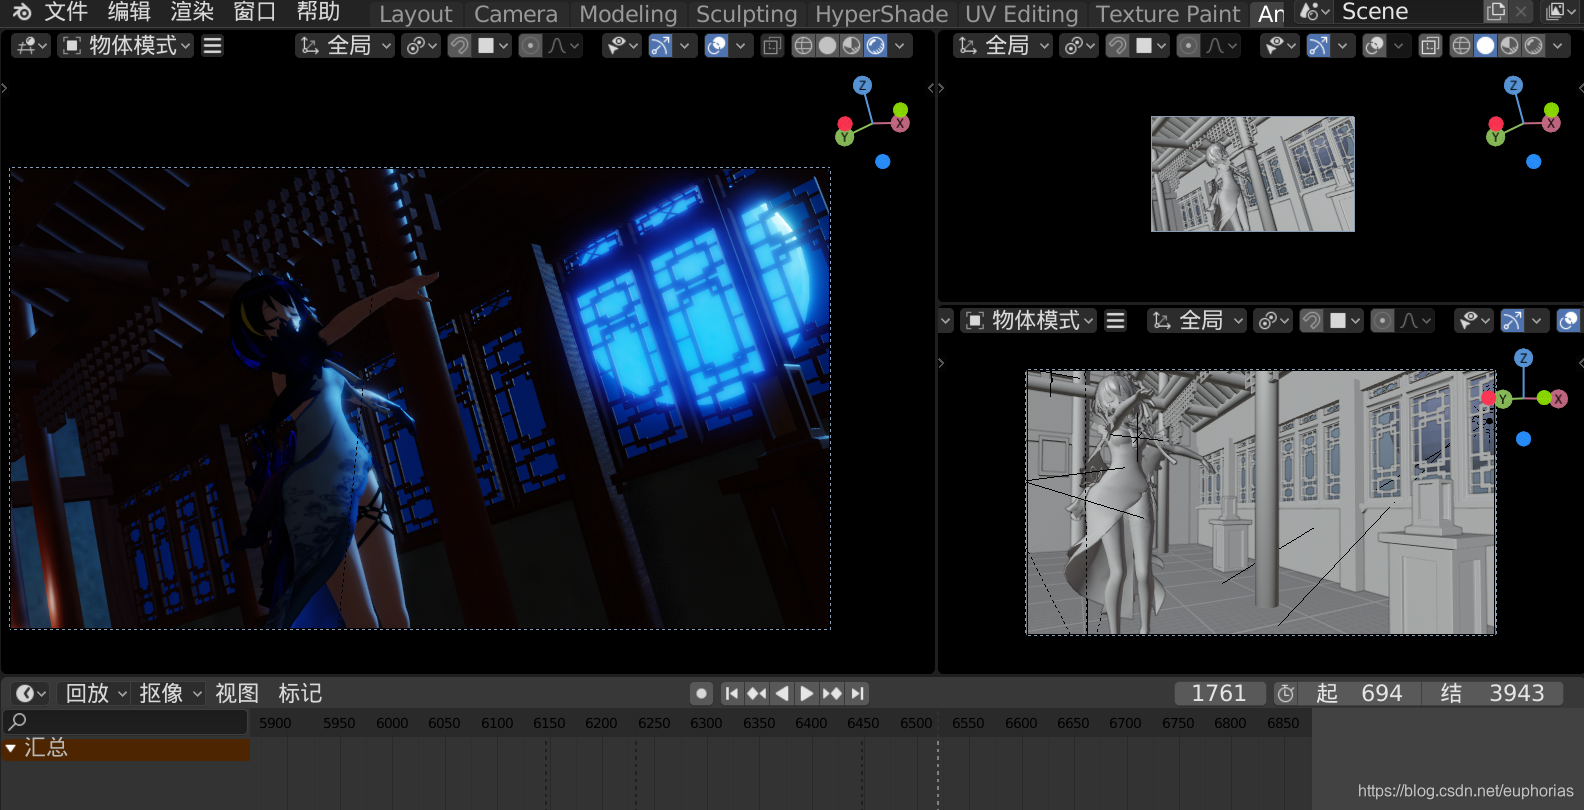Open the editor type dropdown in left viewport
The height and width of the screenshot is (810, 1584).
pyautogui.click(x=32, y=46)
